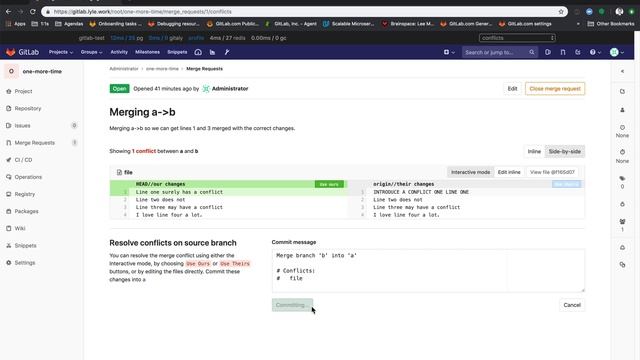The height and width of the screenshot is (360, 640).
Task: Click the lock icon in right sidebar
Action: (622, 204)
